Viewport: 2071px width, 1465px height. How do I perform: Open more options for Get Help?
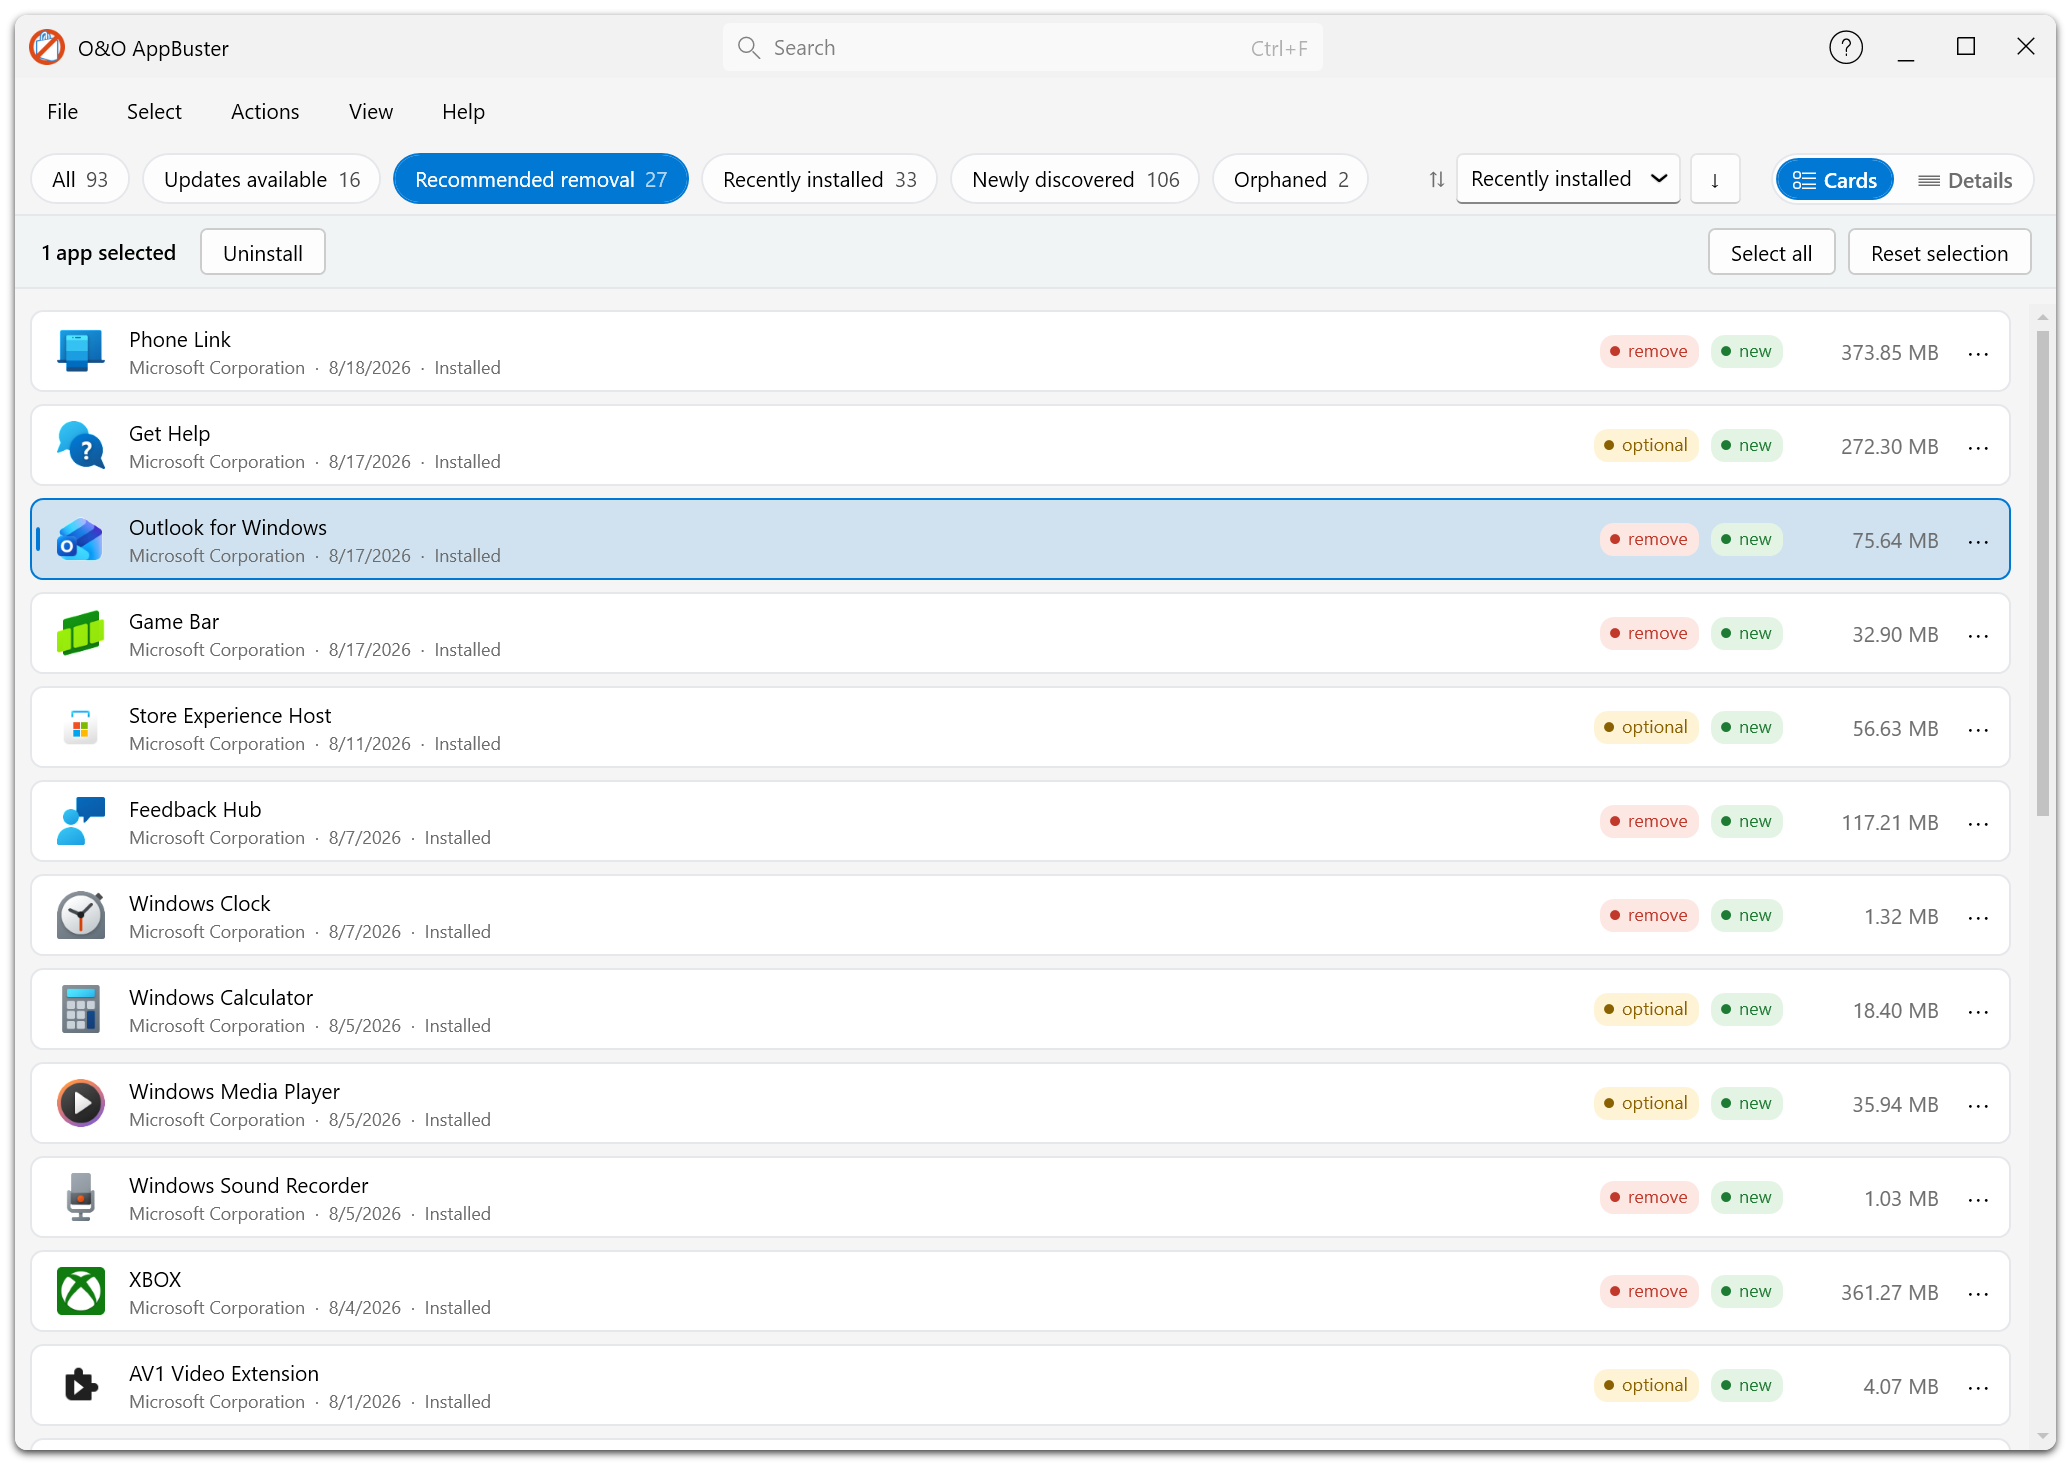[1978, 447]
